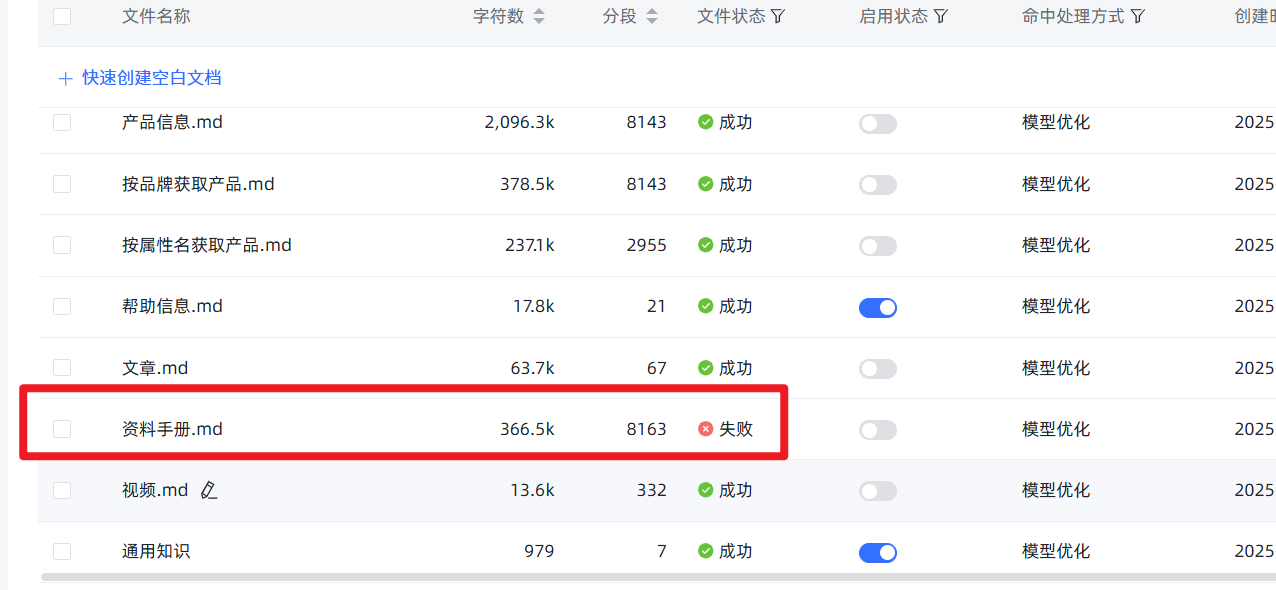This screenshot has width=1276, height=590.
Task: Sort by 分段 column arrows
Action: pos(652,16)
